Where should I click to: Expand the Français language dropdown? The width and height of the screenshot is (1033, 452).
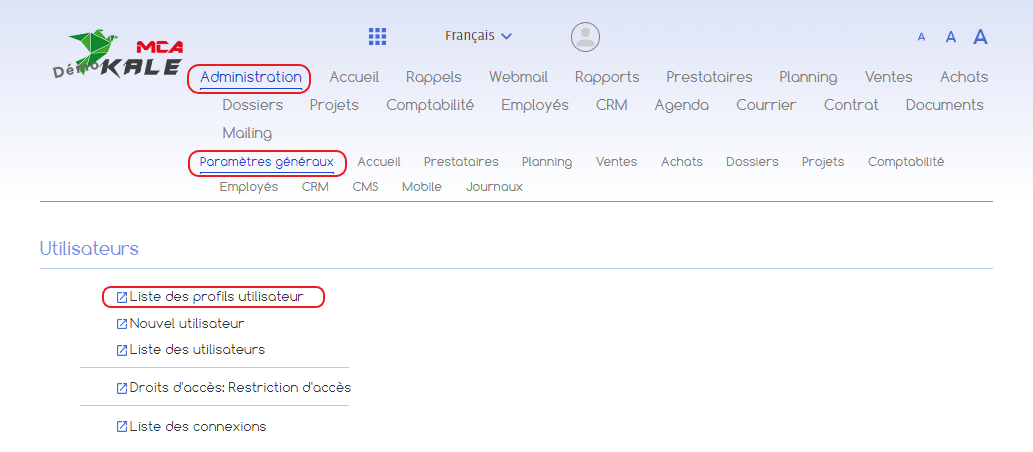pos(478,36)
